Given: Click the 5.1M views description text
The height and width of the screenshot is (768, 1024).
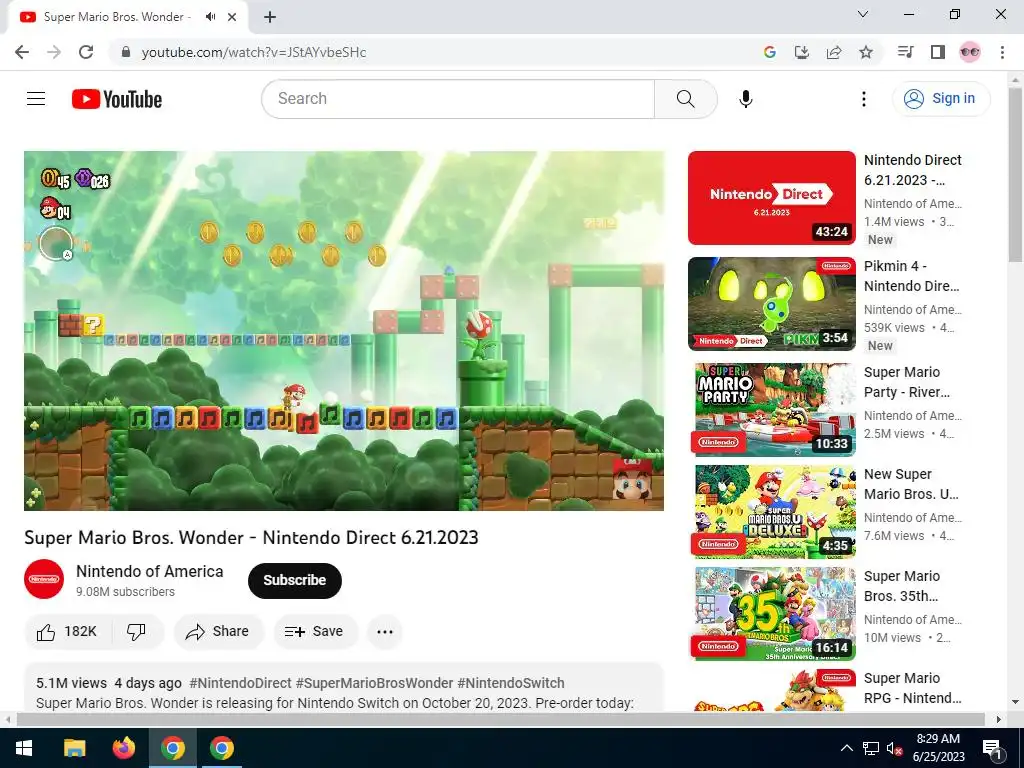Looking at the screenshot, I should point(71,683).
